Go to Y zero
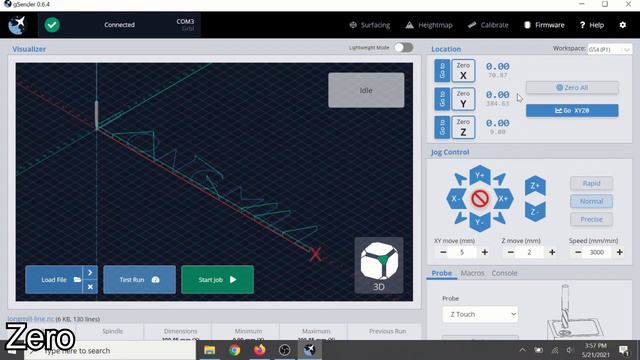This screenshot has height=360, width=640. tap(442, 99)
